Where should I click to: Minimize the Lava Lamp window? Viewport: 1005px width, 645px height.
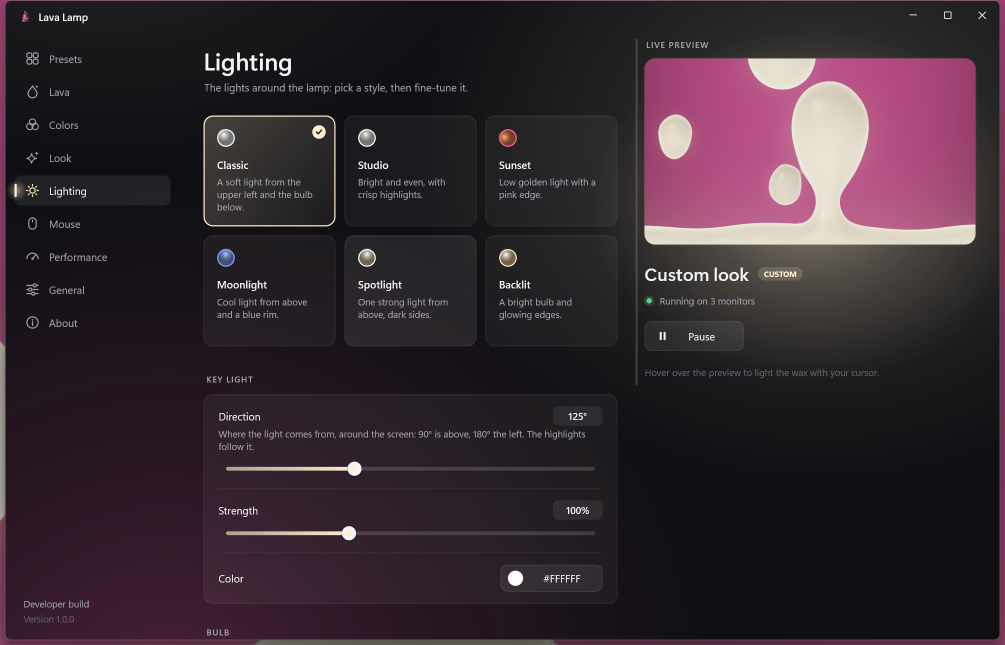[913, 15]
